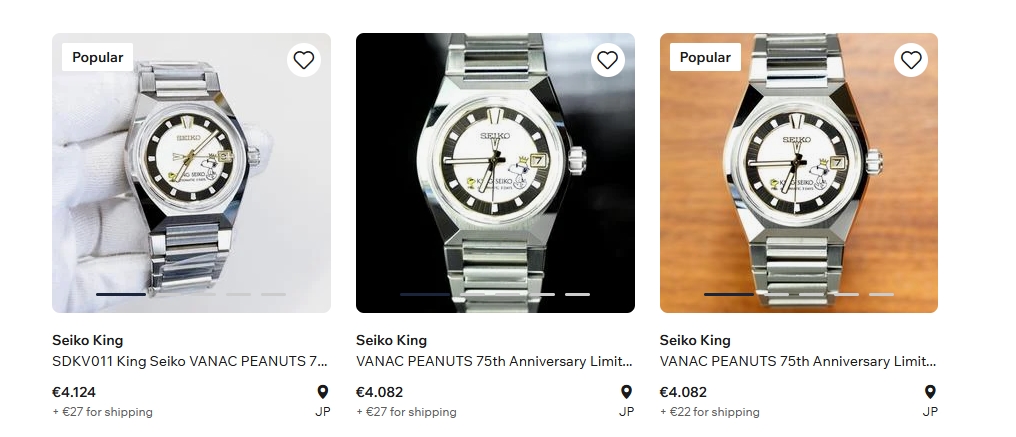Click Seiko King brand on the first listing
Image resolution: width=1016 pixels, height=437 pixels.
pos(88,340)
